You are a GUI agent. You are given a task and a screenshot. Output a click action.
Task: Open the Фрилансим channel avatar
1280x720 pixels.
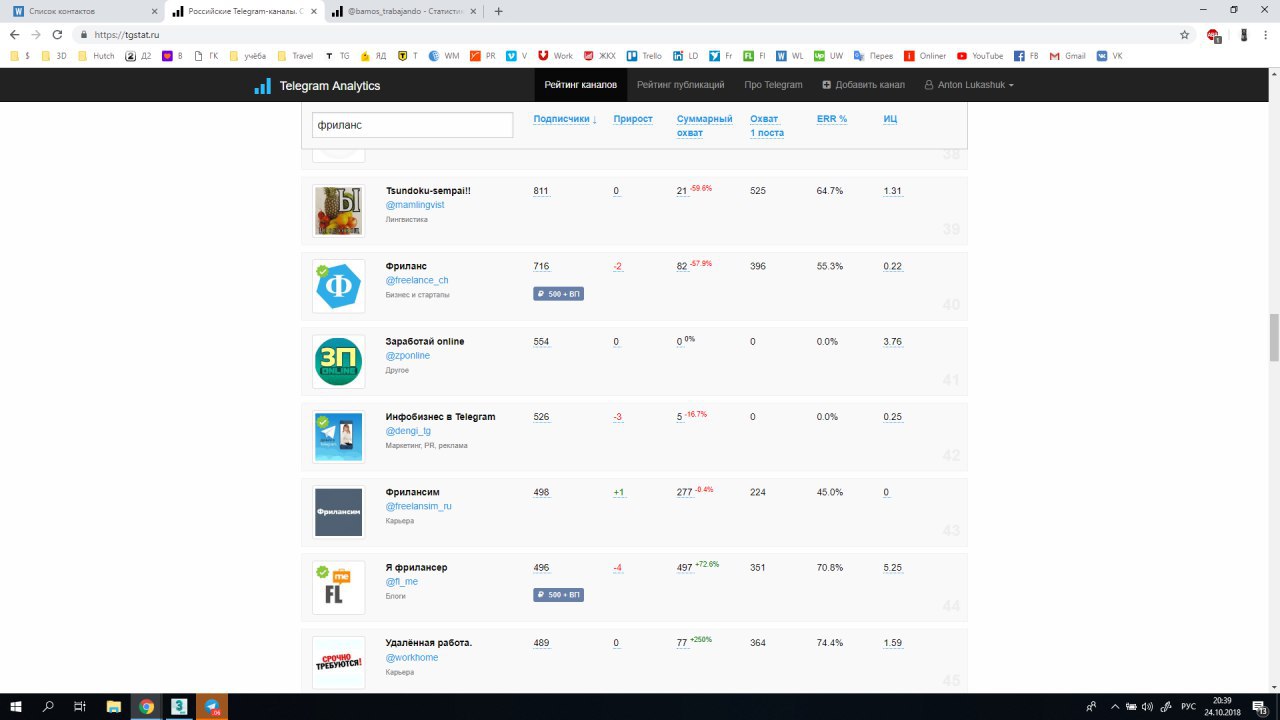click(338, 512)
